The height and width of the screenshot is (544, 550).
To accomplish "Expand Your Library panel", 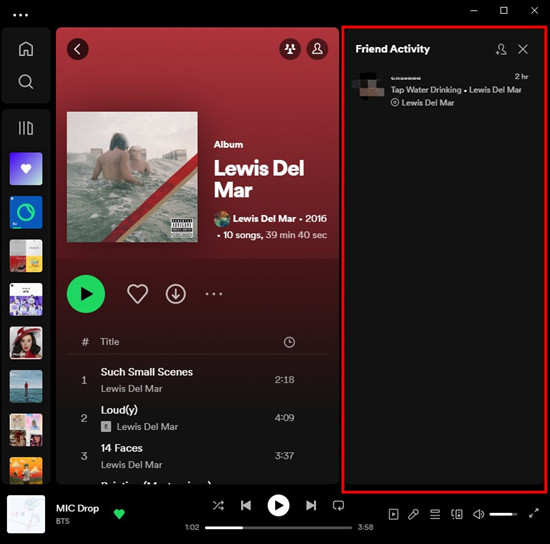I will (26, 128).
